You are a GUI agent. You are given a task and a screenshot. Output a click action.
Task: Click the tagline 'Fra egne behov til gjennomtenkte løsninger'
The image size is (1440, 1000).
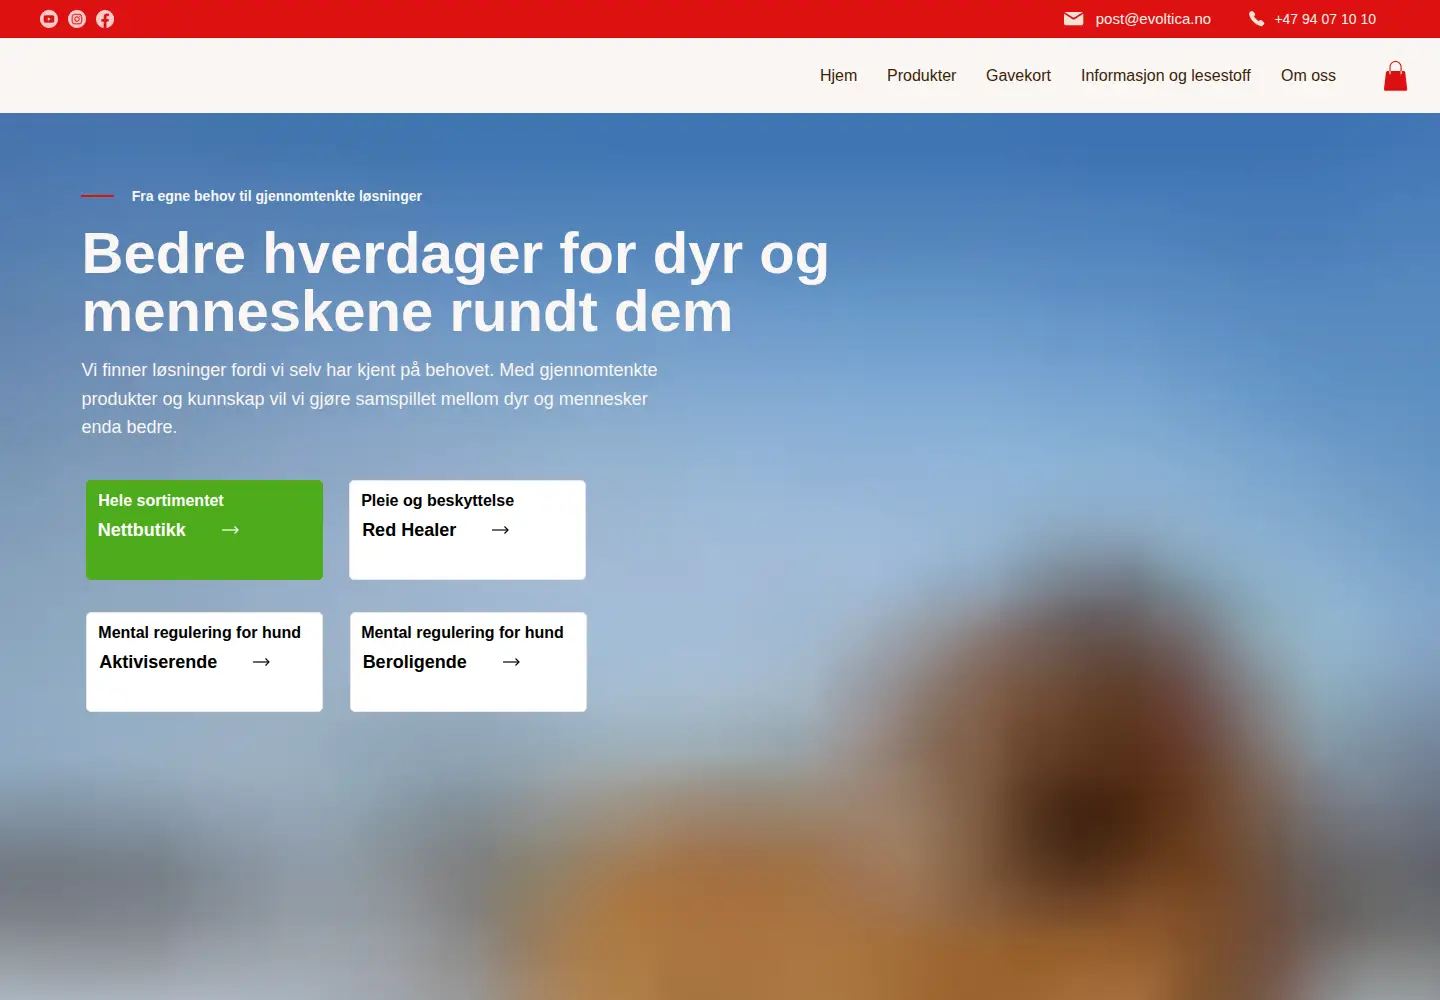(277, 196)
